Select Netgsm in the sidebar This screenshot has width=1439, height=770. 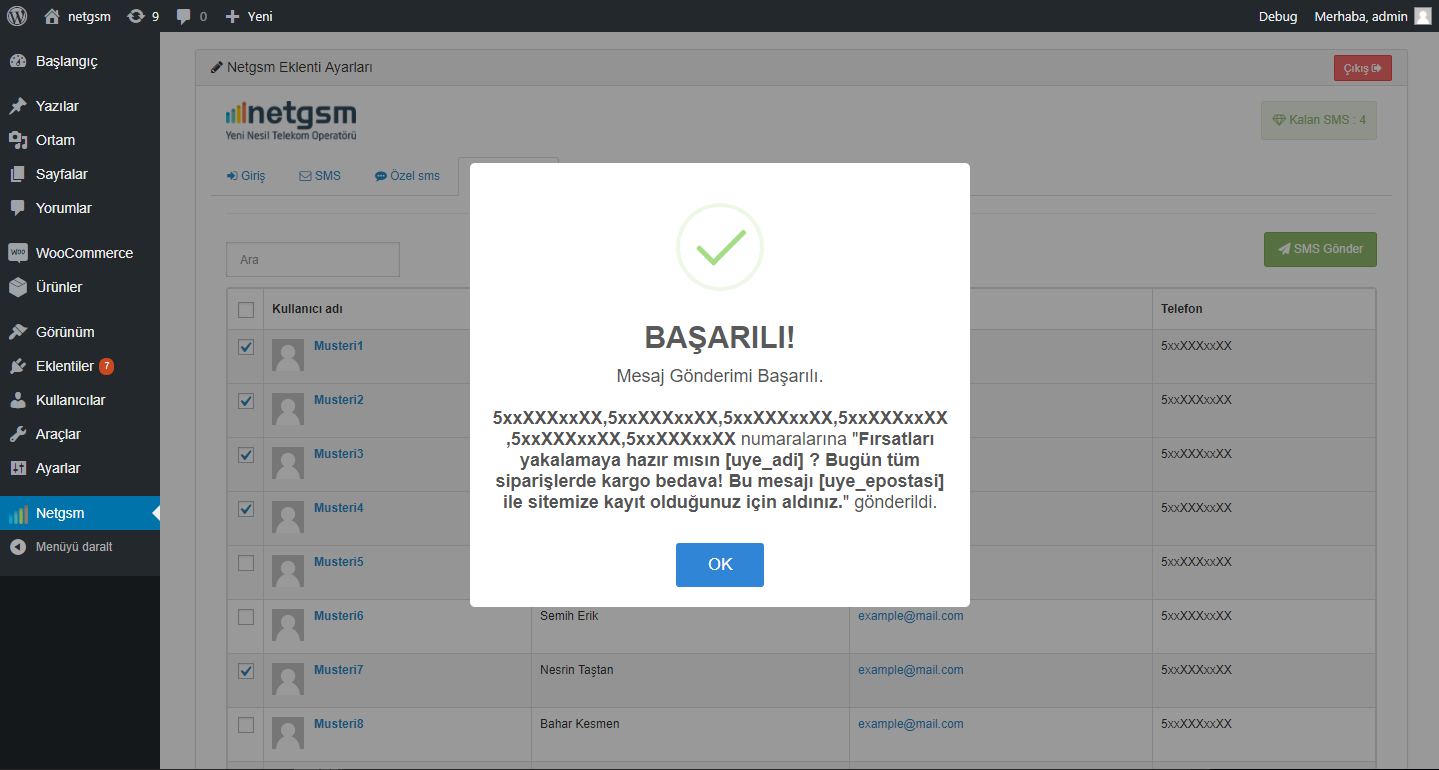[x=80, y=514]
